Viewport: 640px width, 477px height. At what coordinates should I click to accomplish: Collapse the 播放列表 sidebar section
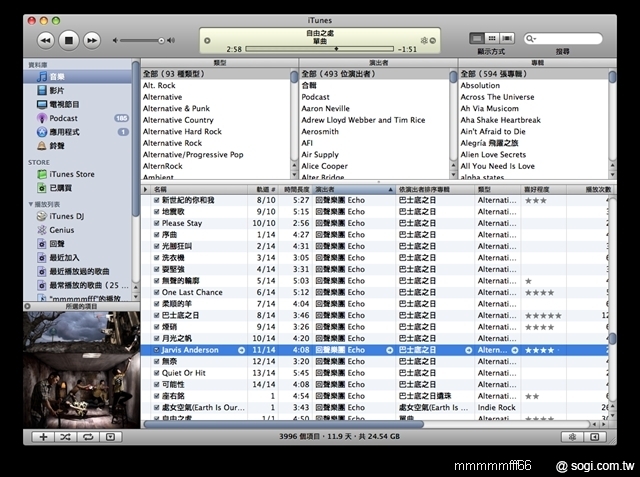coord(30,203)
